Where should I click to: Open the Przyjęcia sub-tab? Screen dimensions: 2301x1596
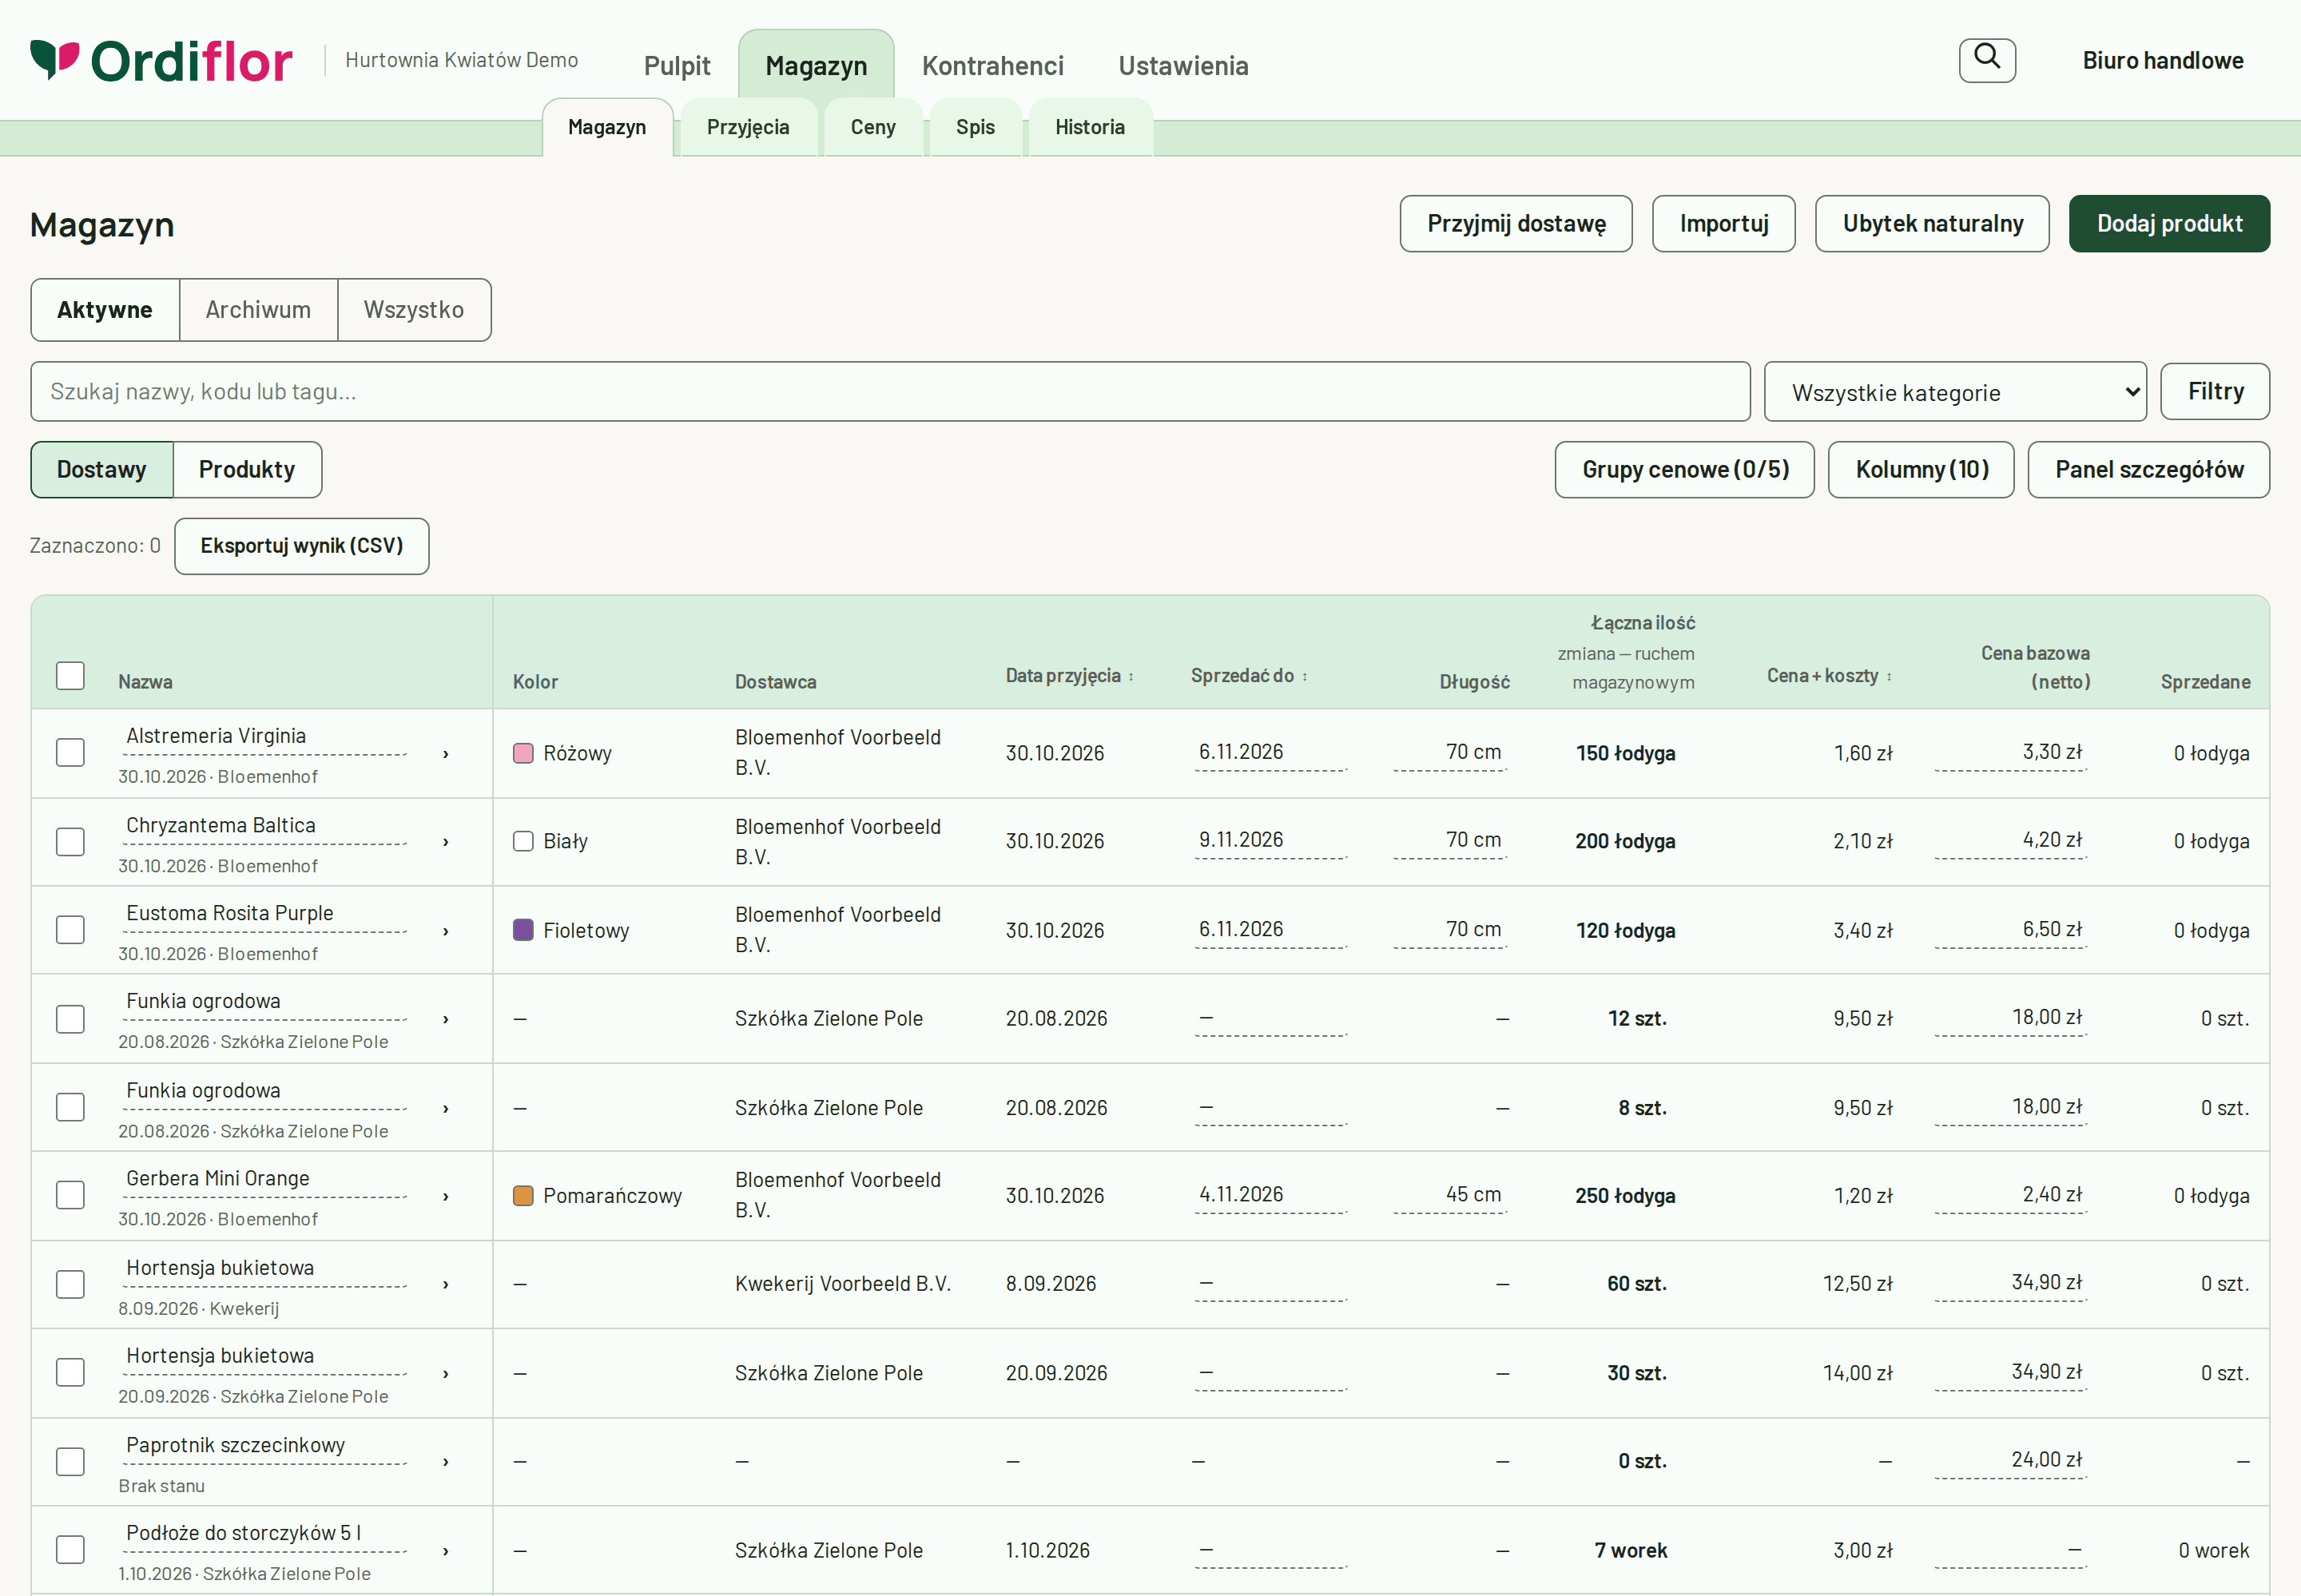pos(748,127)
